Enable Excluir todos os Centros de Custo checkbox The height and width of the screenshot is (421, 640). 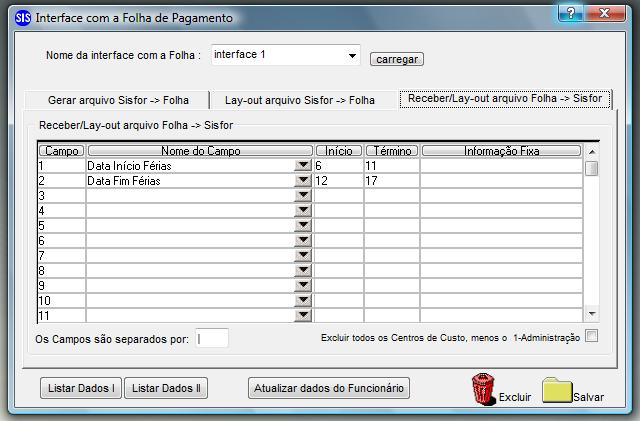pyautogui.click(x=591, y=336)
